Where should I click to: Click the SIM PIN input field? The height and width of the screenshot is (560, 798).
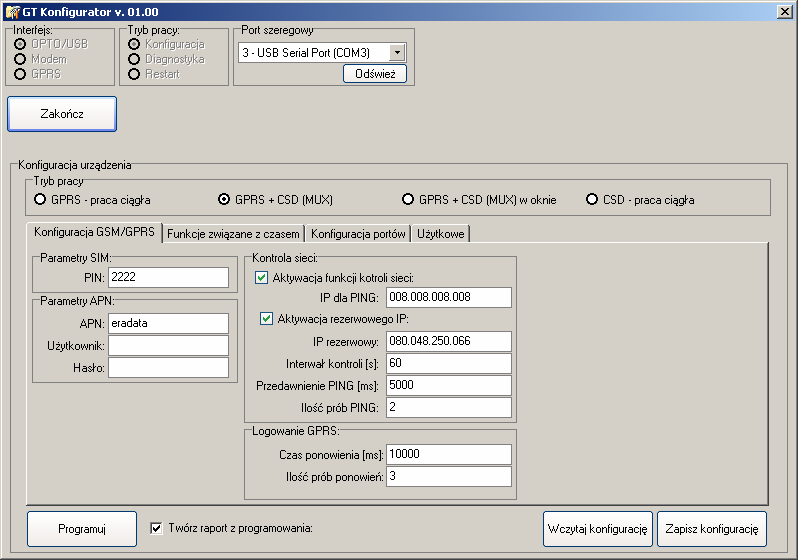tap(168, 277)
